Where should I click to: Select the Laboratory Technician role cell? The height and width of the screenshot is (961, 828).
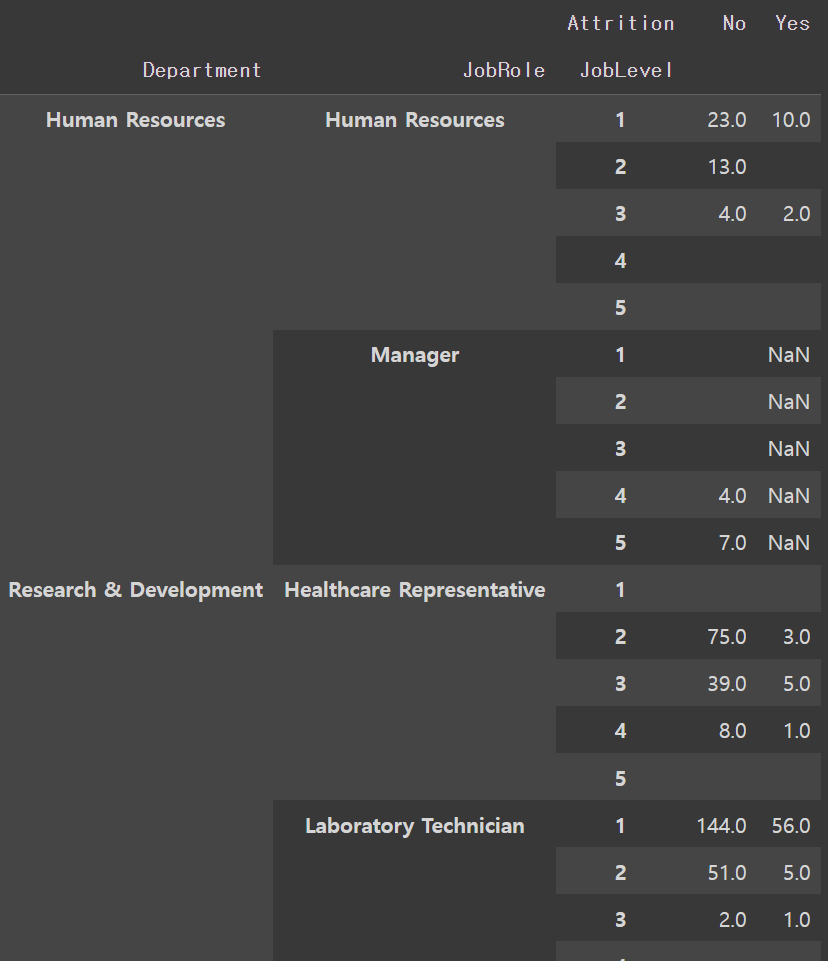point(414,826)
